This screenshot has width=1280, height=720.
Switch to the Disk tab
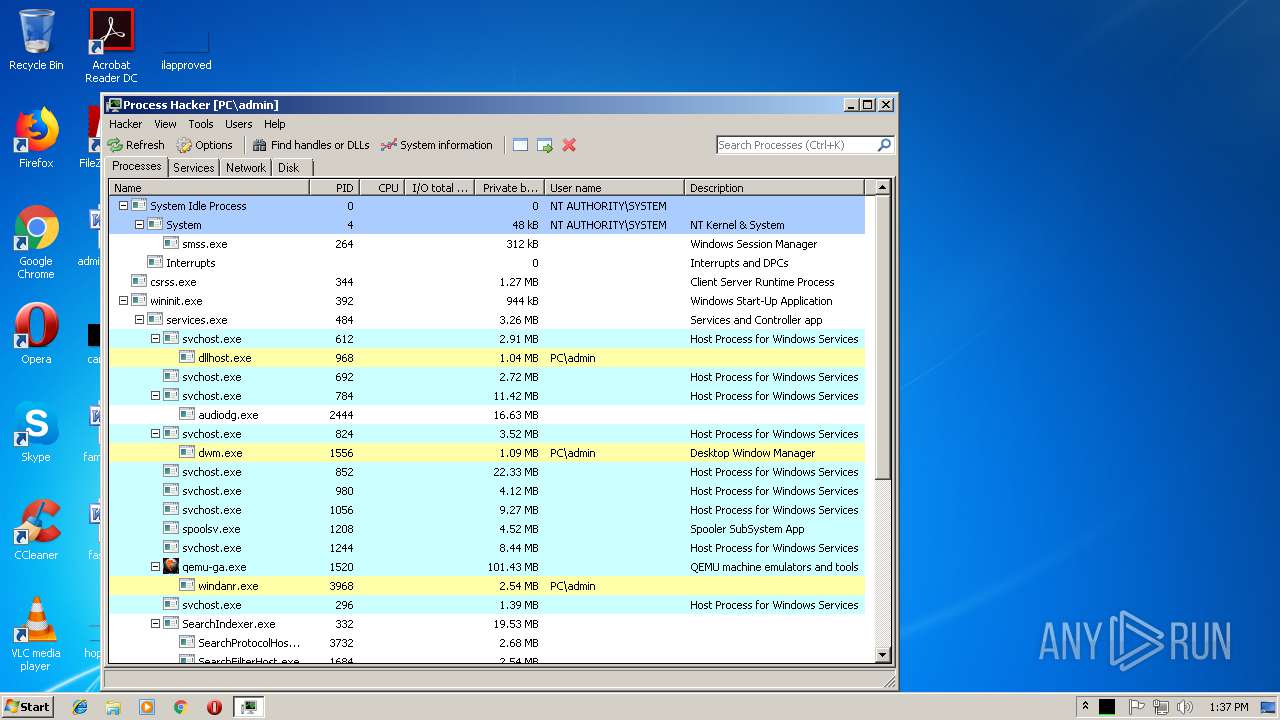pyautogui.click(x=288, y=168)
